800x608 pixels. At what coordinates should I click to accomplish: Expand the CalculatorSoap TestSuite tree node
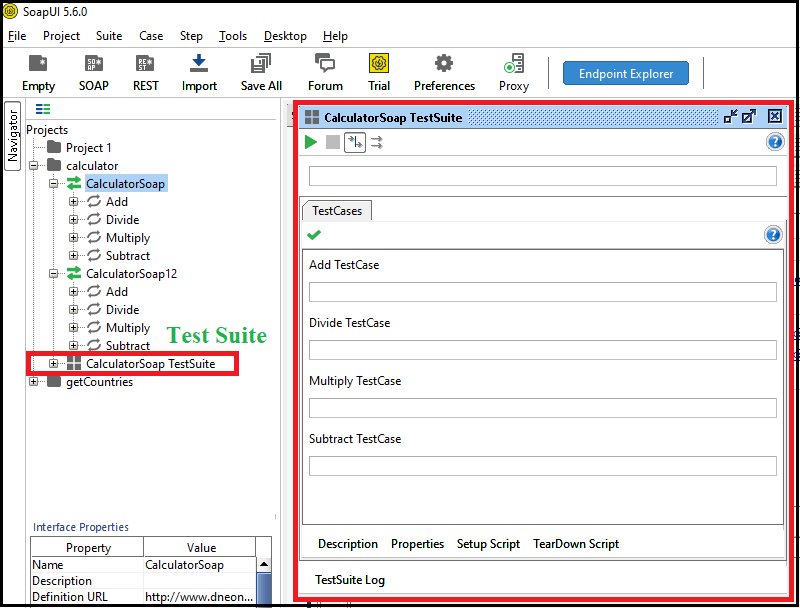(x=54, y=363)
